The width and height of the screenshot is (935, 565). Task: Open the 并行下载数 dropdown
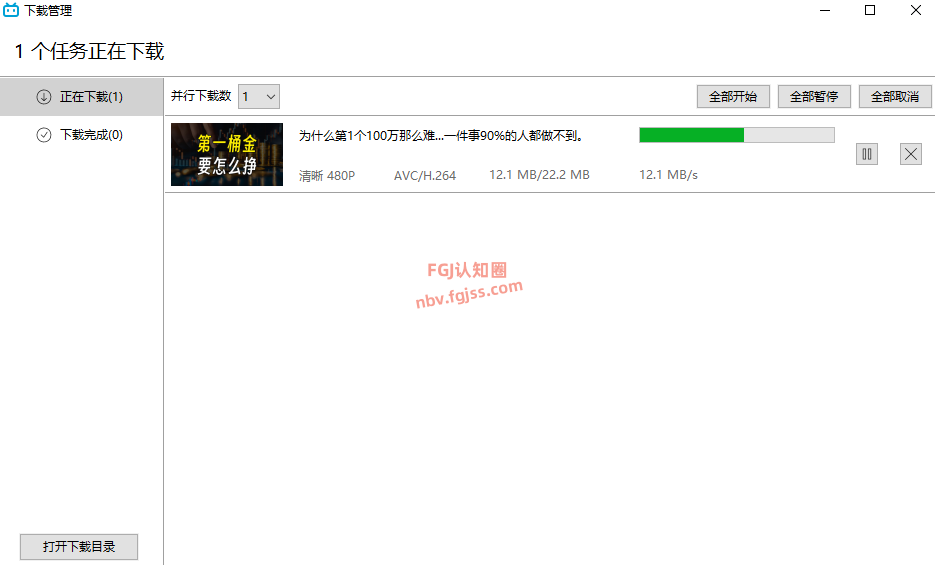[x=259, y=97]
